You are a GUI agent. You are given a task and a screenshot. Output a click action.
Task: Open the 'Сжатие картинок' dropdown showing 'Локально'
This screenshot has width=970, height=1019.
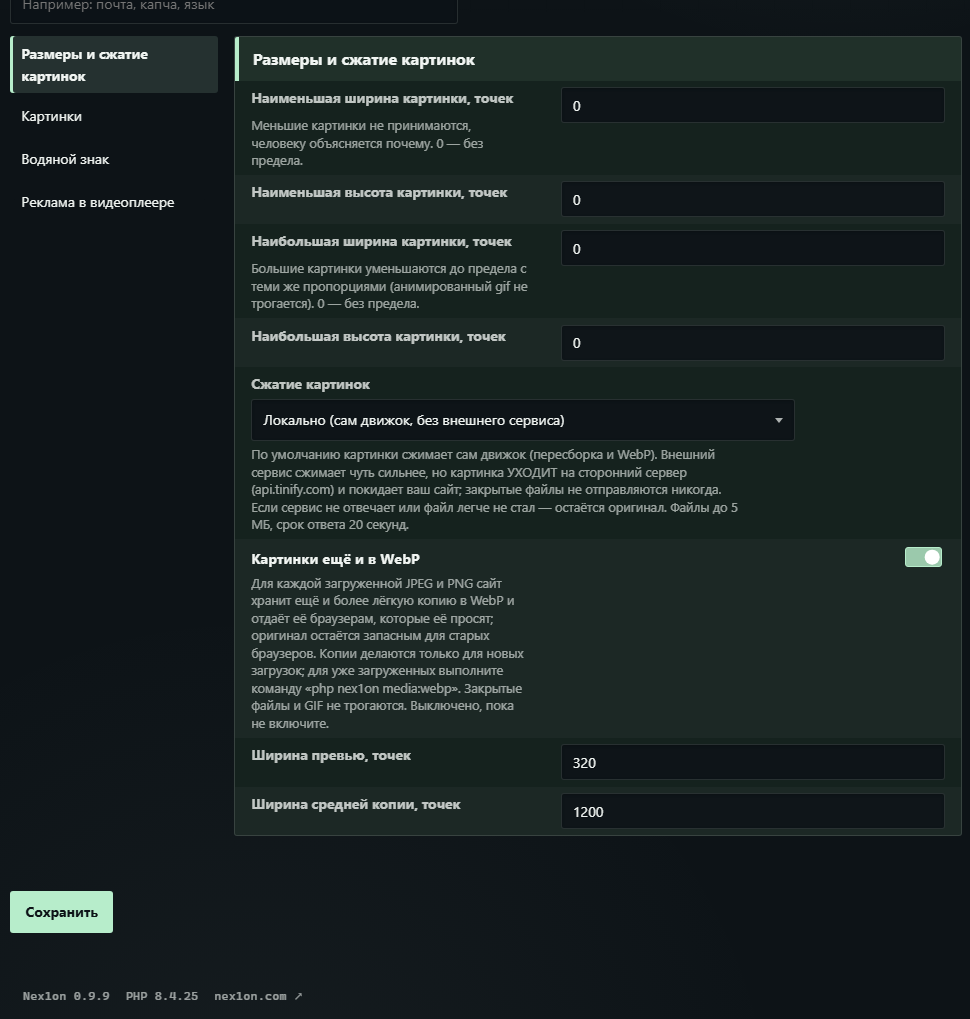coord(522,420)
